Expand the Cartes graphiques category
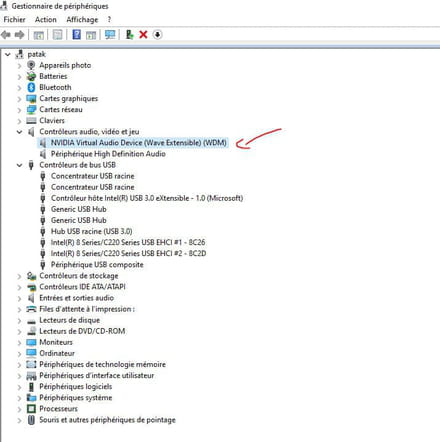 (19, 99)
